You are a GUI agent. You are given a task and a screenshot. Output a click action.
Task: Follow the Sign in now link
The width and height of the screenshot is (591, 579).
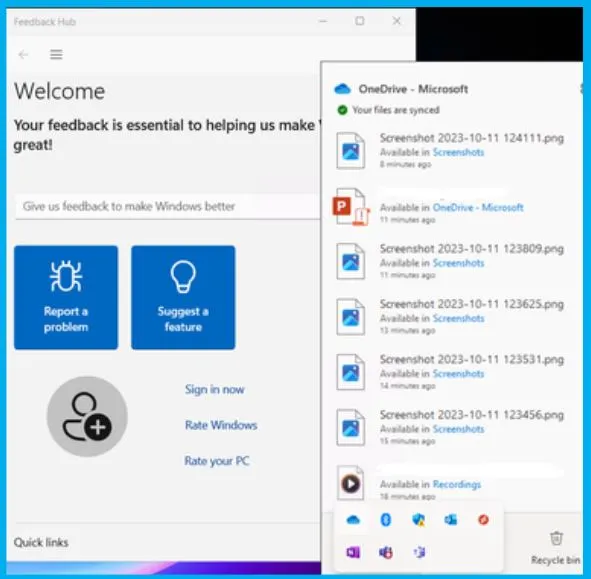pyautogui.click(x=214, y=389)
